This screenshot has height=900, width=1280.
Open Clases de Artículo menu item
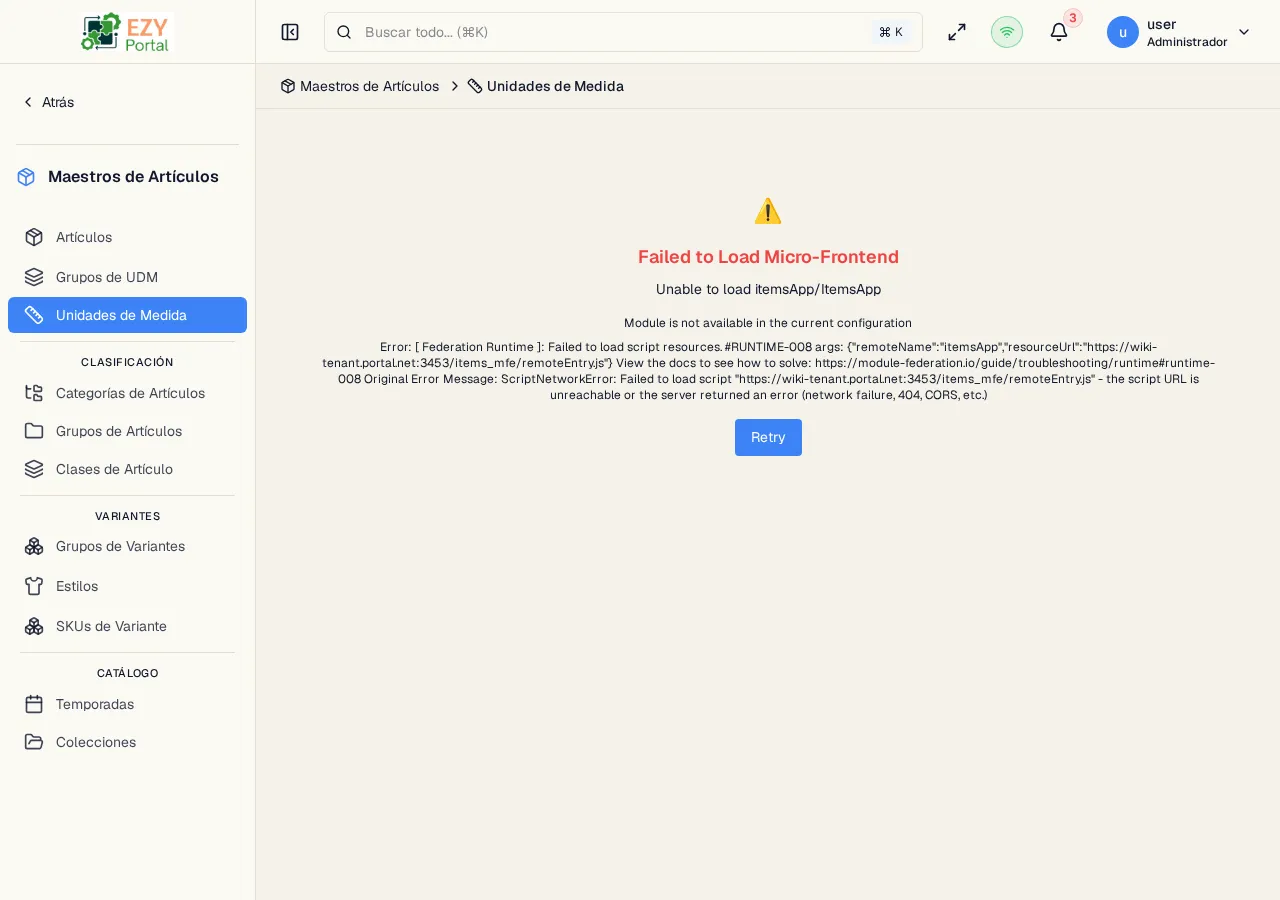[127, 469]
